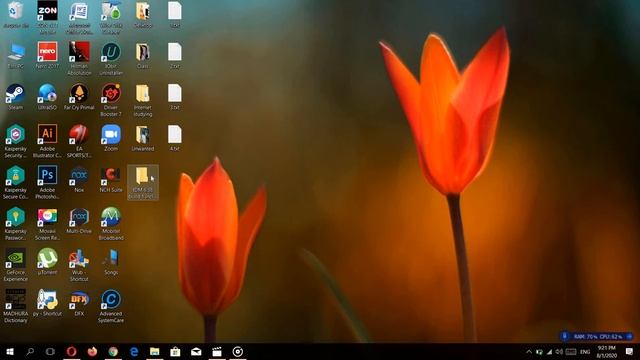640x360 pixels.
Task: Select the UltraISO desktop shortcut
Action: (47, 97)
